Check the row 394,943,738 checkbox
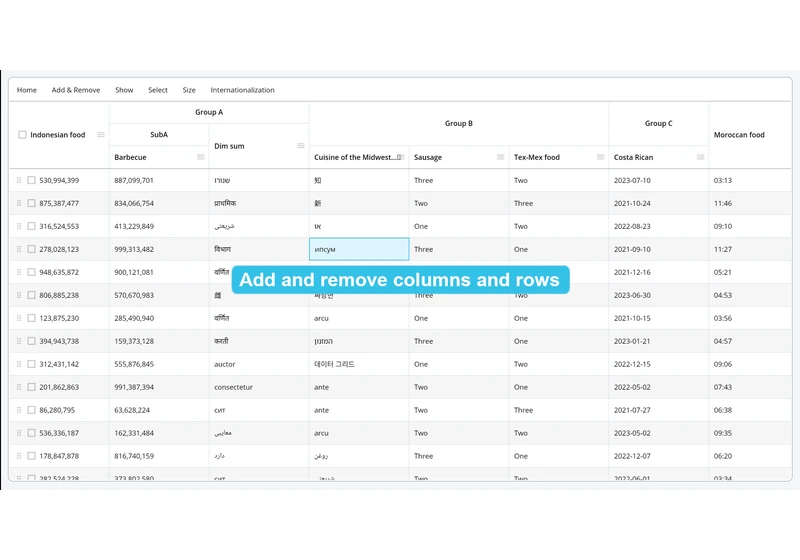The image size is (800, 560). [32, 341]
